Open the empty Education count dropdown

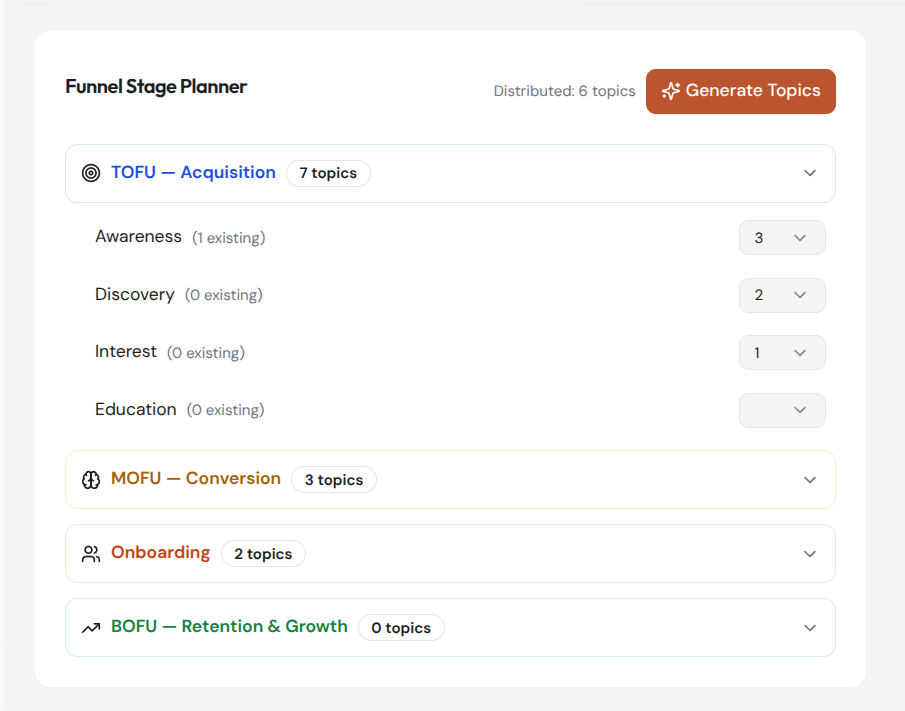pos(782,410)
